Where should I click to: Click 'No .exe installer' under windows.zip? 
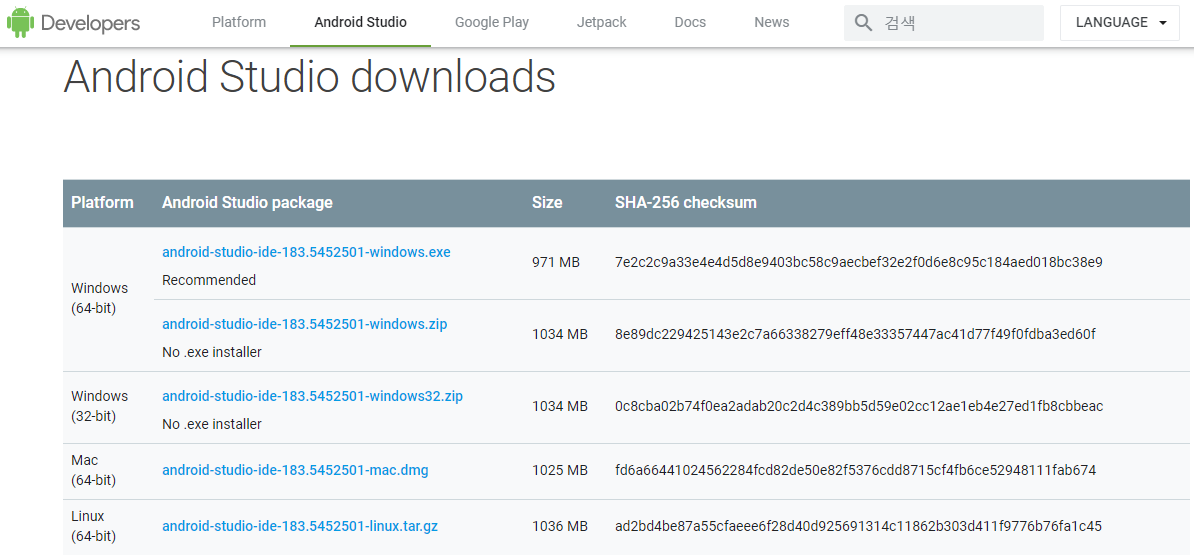[x=212, y=352]
